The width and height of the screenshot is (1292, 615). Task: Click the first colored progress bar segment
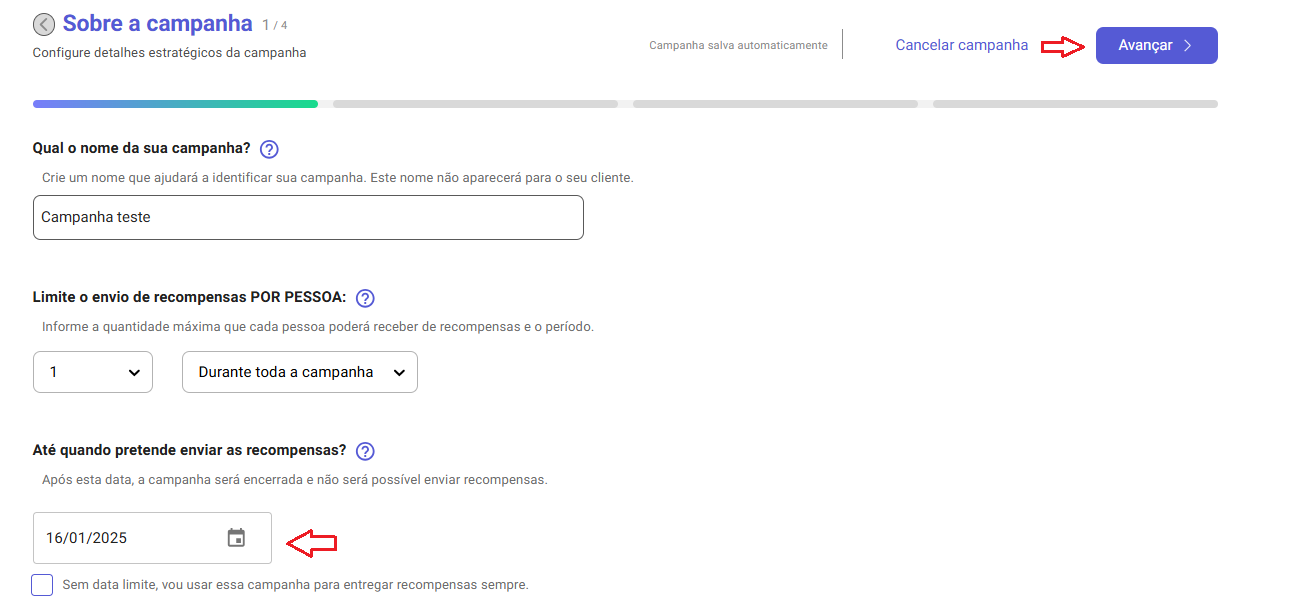(175, 103)
